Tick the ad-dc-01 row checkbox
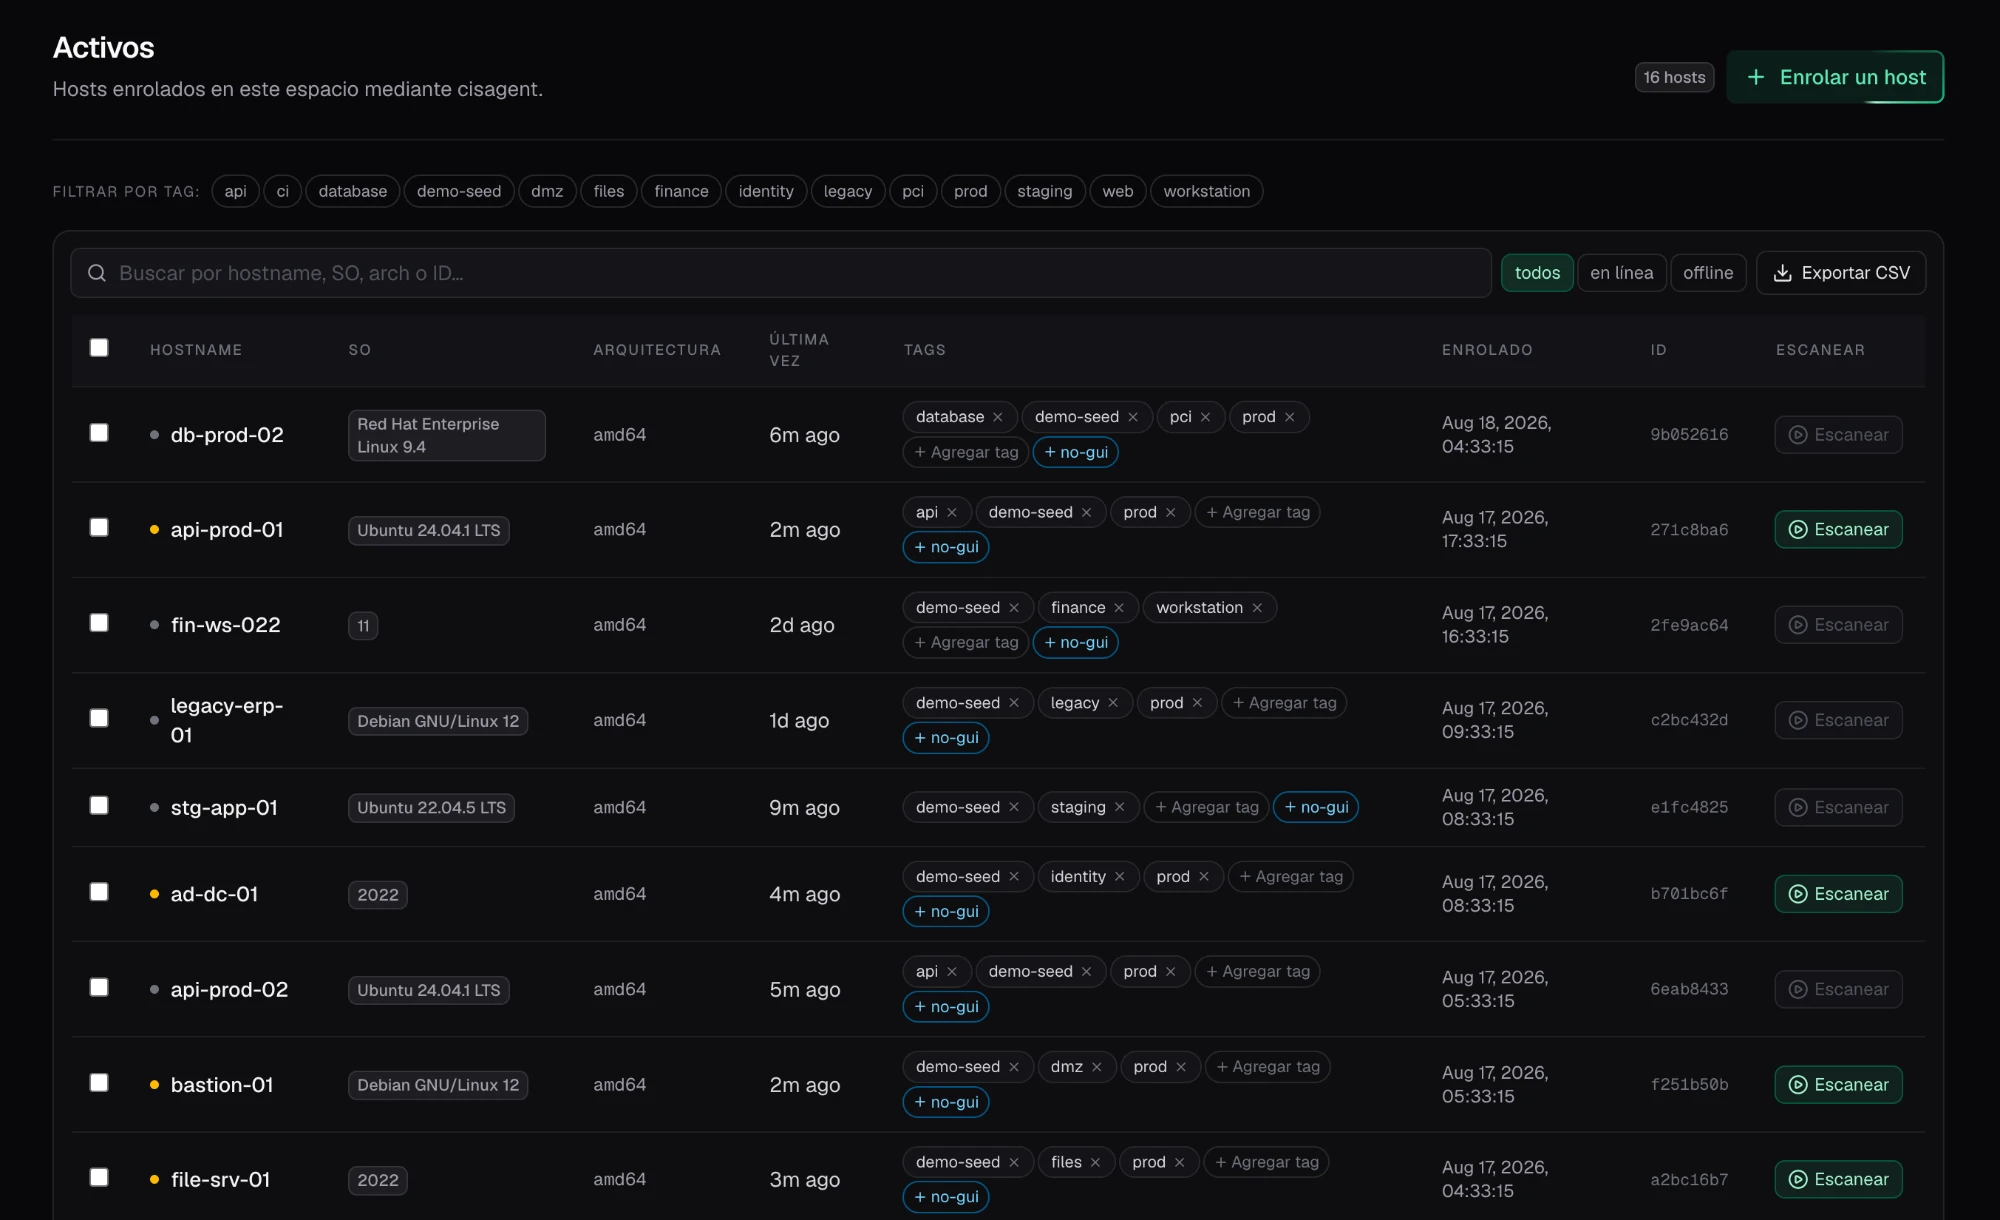The image size is (2000, 1220). pos(99,892)
